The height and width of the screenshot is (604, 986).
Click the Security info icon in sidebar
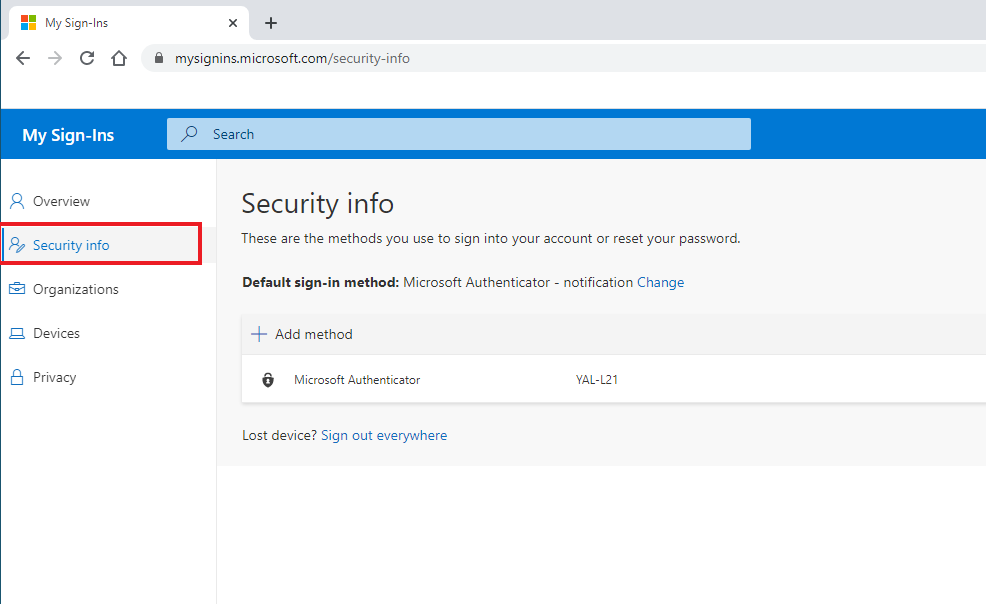16,245
